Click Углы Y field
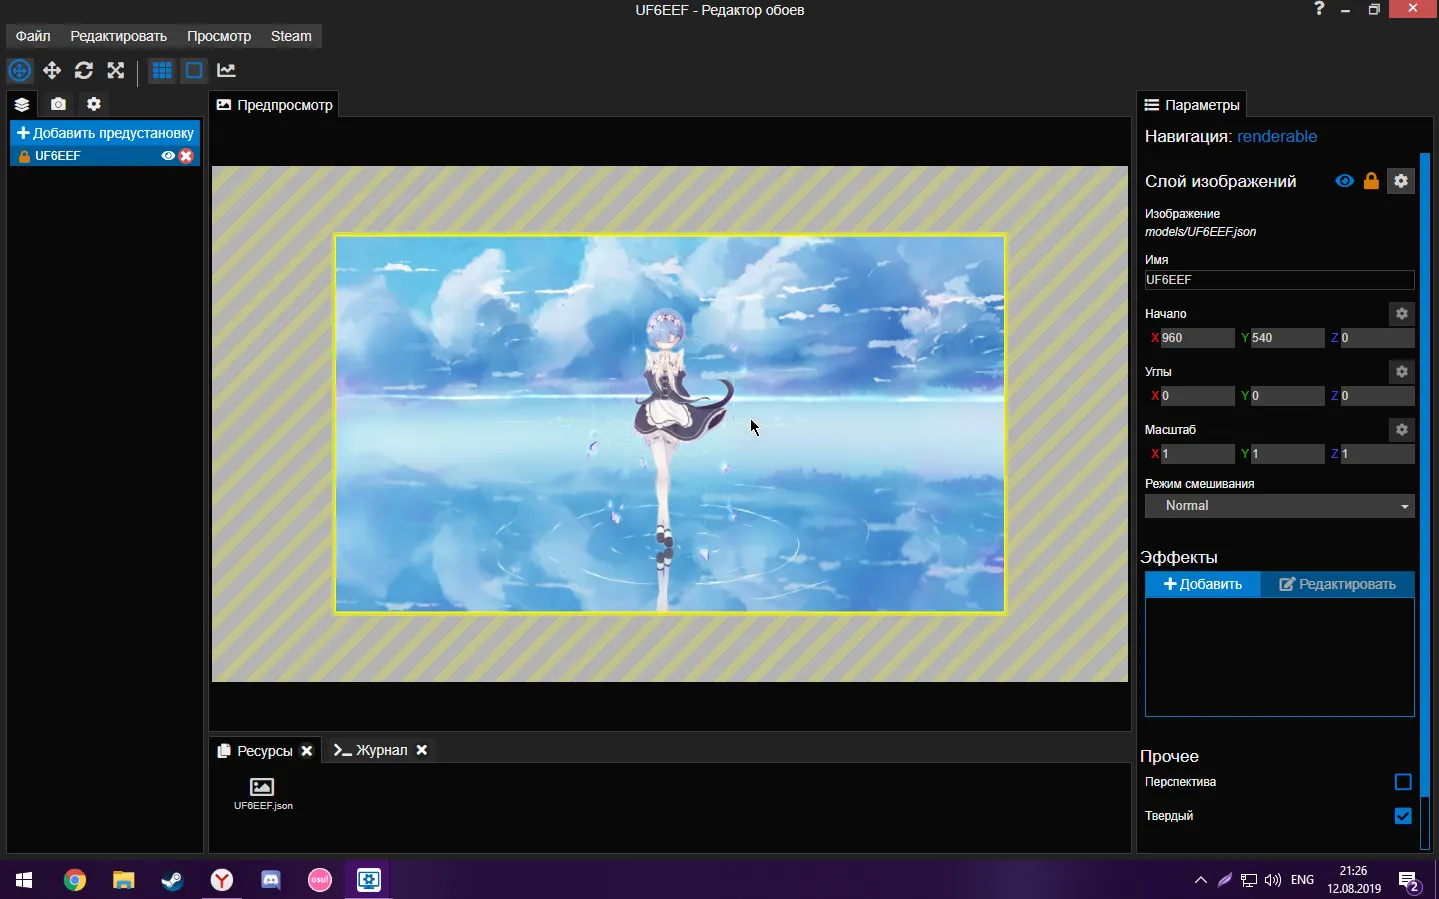The width and height of the screenshot is (1439, 899). [1287, 396]
